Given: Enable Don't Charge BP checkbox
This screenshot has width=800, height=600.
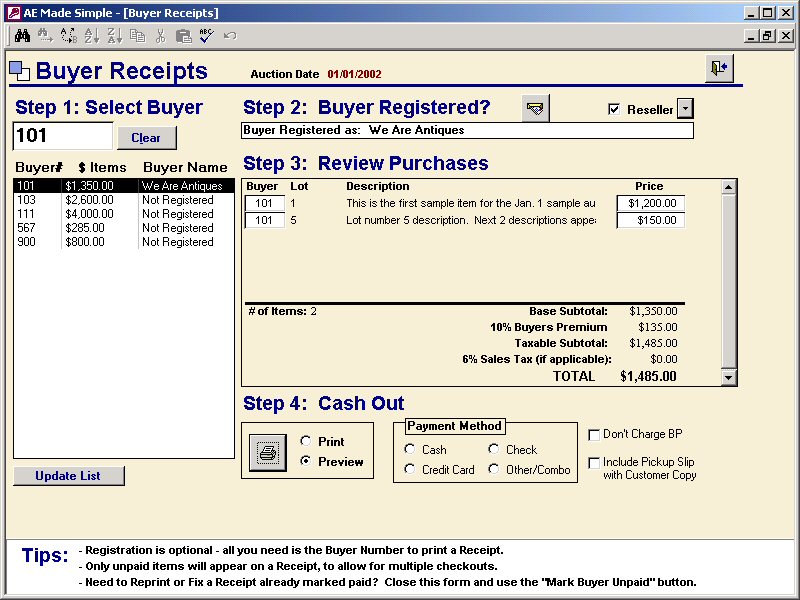Looking at the screenshot, I should (x=594, y=435).
